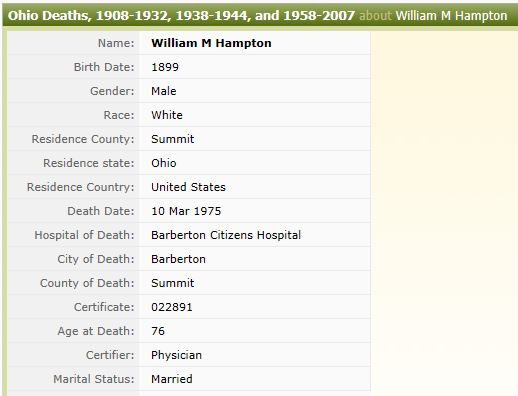The image size is (518, 396).
Task: Click the Gender value Male
Action: (x=164, y=91)
